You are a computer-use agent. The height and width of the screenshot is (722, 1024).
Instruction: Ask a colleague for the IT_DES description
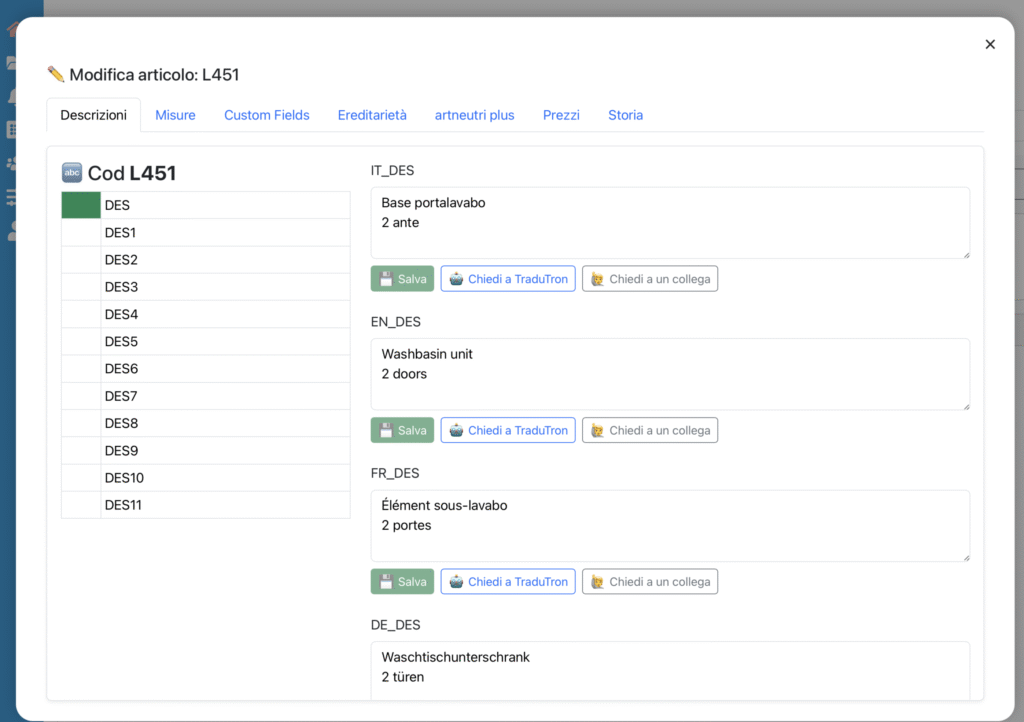650,279
